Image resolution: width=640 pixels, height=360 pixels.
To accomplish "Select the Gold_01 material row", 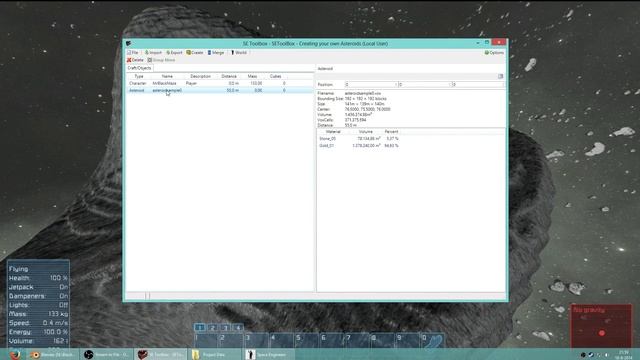I will (411, 146).
